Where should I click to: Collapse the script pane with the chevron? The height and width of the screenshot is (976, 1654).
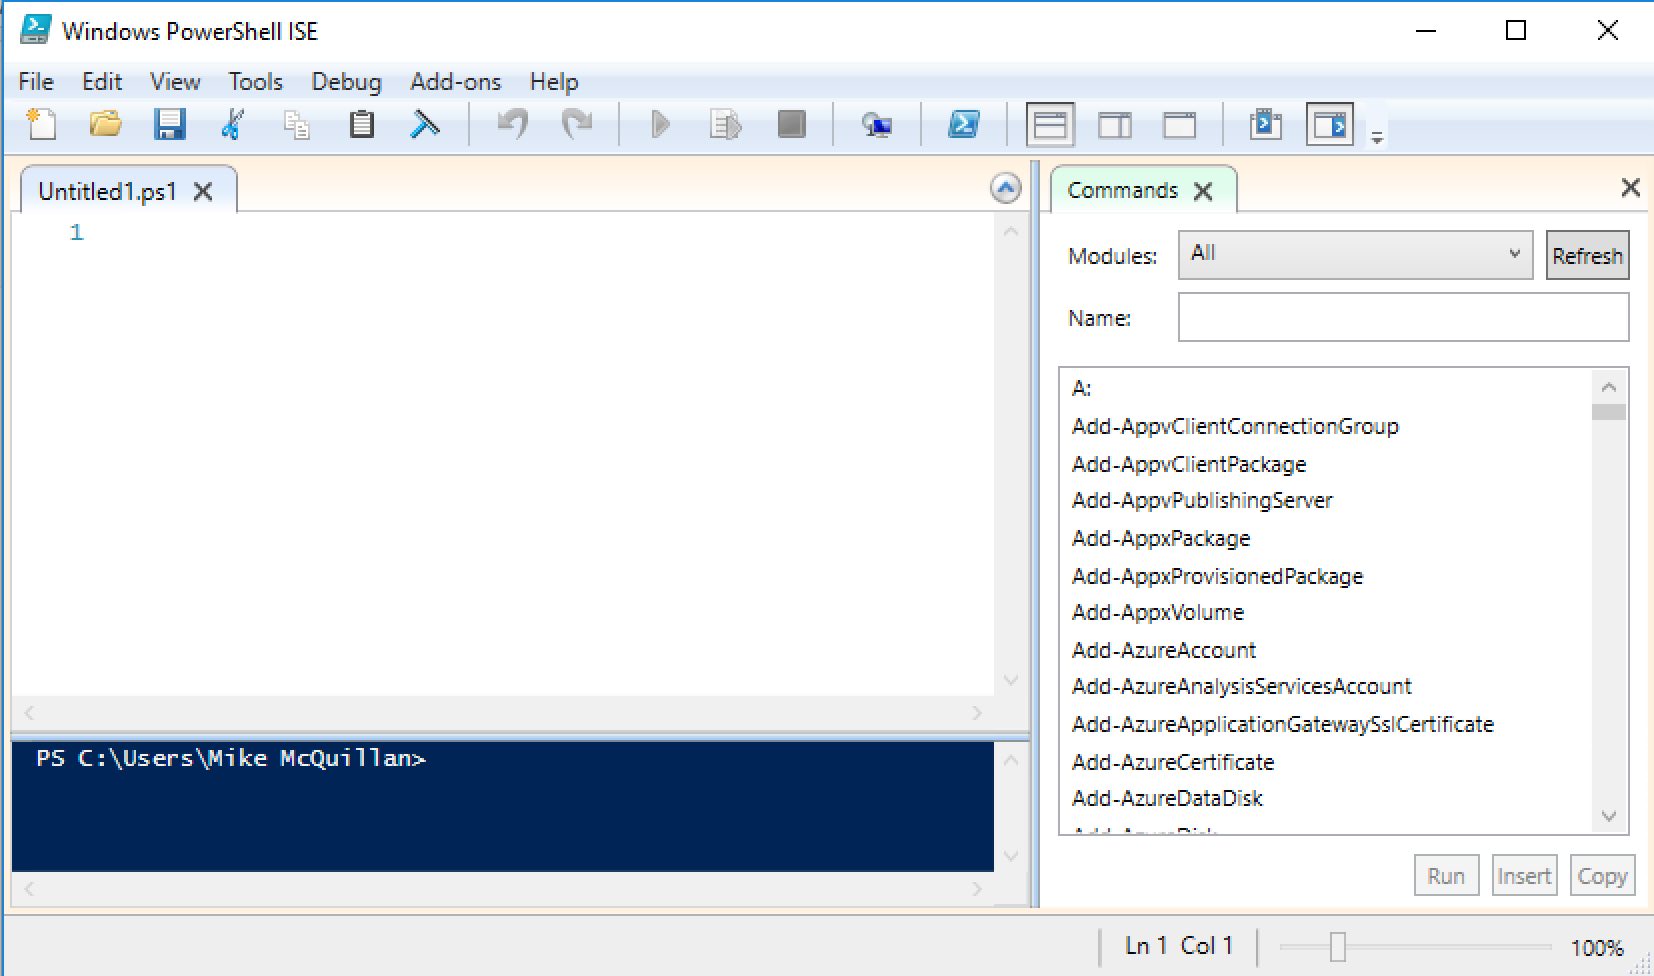[1005, 188]
